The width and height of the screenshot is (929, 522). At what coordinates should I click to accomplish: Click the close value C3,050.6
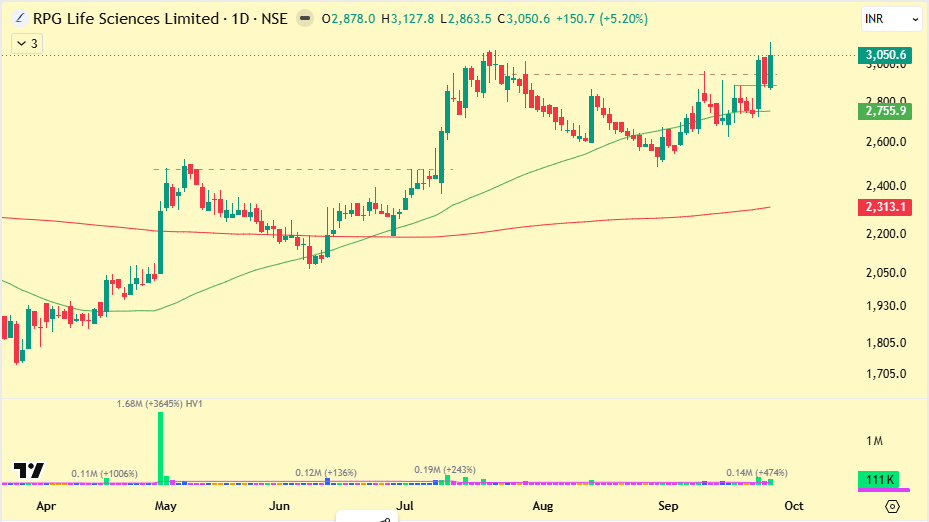click(x=523, y=19)
